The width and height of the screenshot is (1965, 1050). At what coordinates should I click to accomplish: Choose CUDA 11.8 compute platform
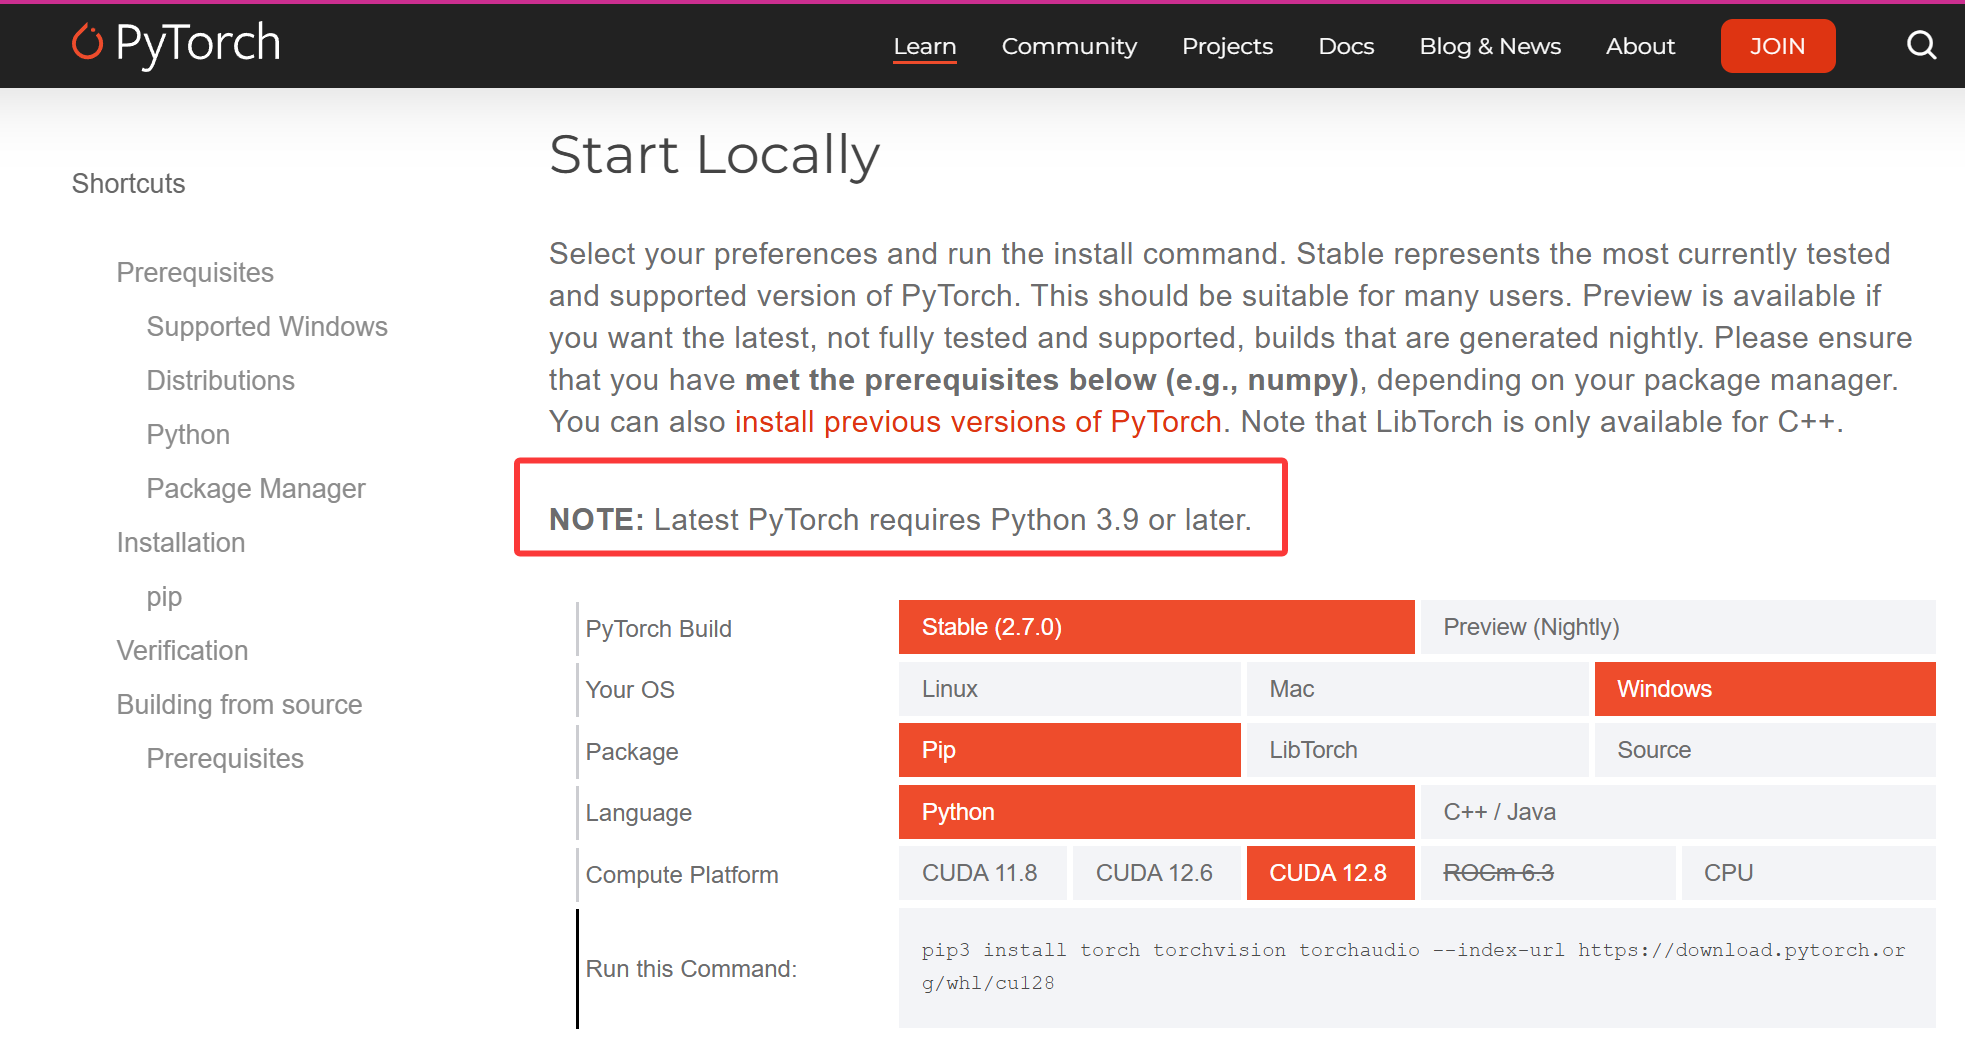point(982,873)
